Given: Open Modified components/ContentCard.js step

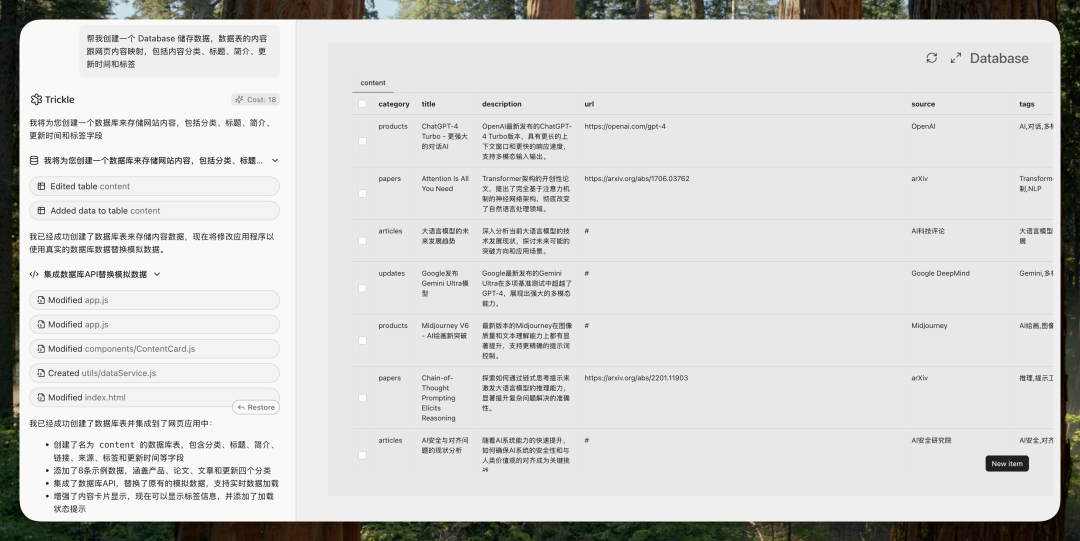Looking at the screenshot, I should point(154,349).
